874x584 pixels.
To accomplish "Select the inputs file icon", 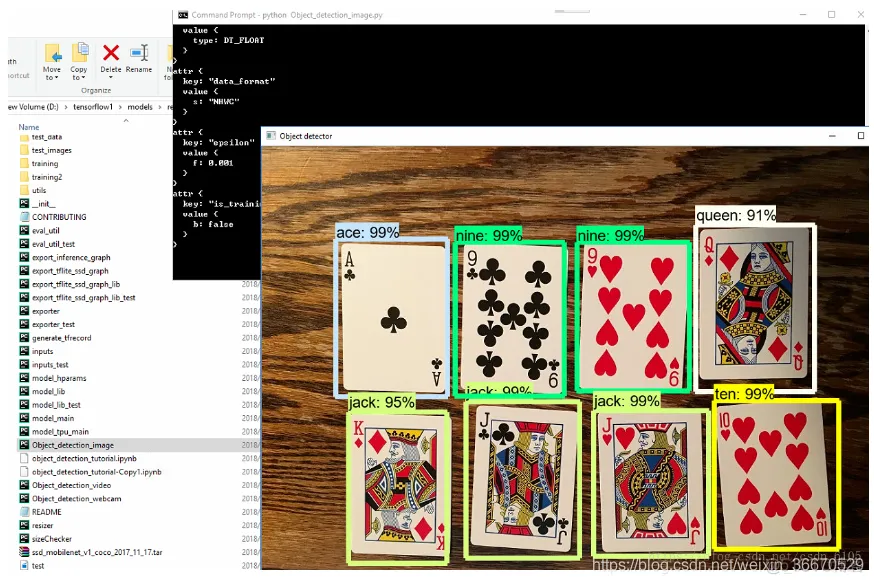I will tap(24, 351).
